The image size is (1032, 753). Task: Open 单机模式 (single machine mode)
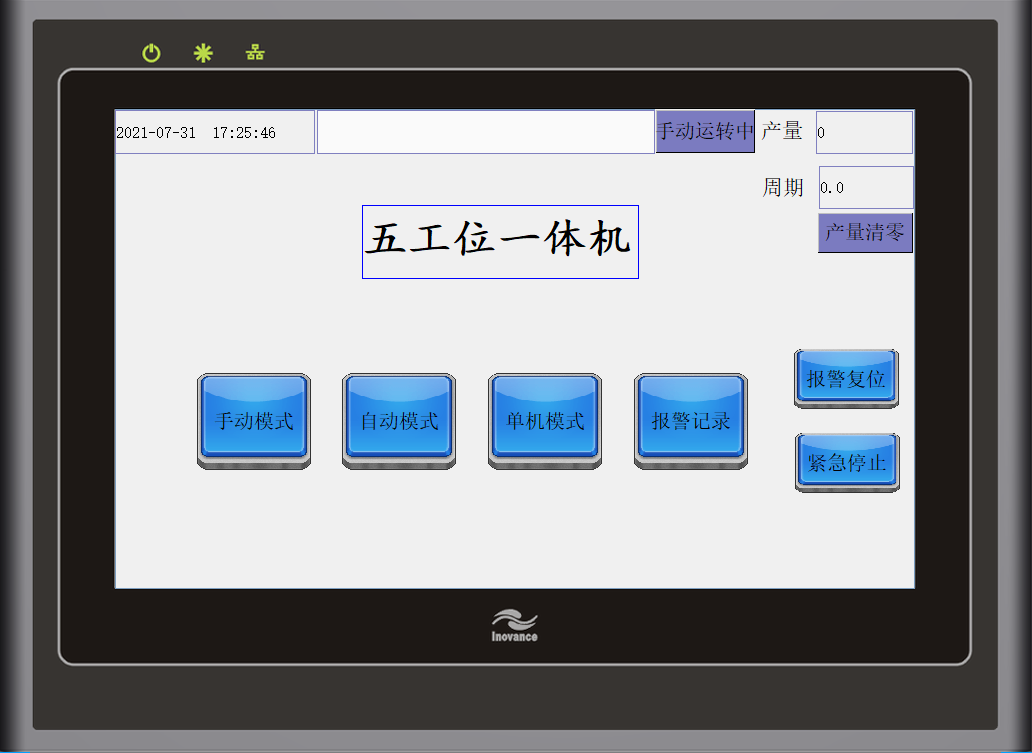tap(545, 420)
